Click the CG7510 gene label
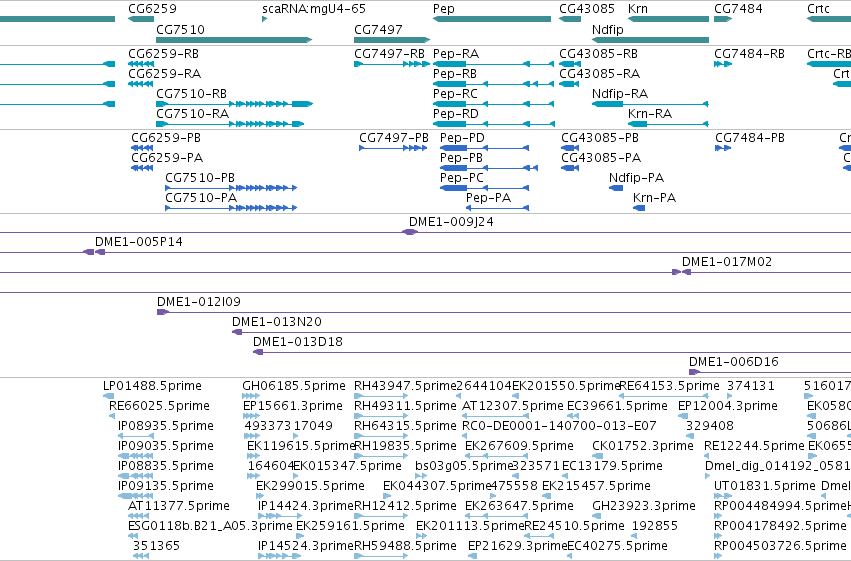Image resolution: width=851 pixels, height=561 pixels. pyautogui.click(x=180, y=29)
